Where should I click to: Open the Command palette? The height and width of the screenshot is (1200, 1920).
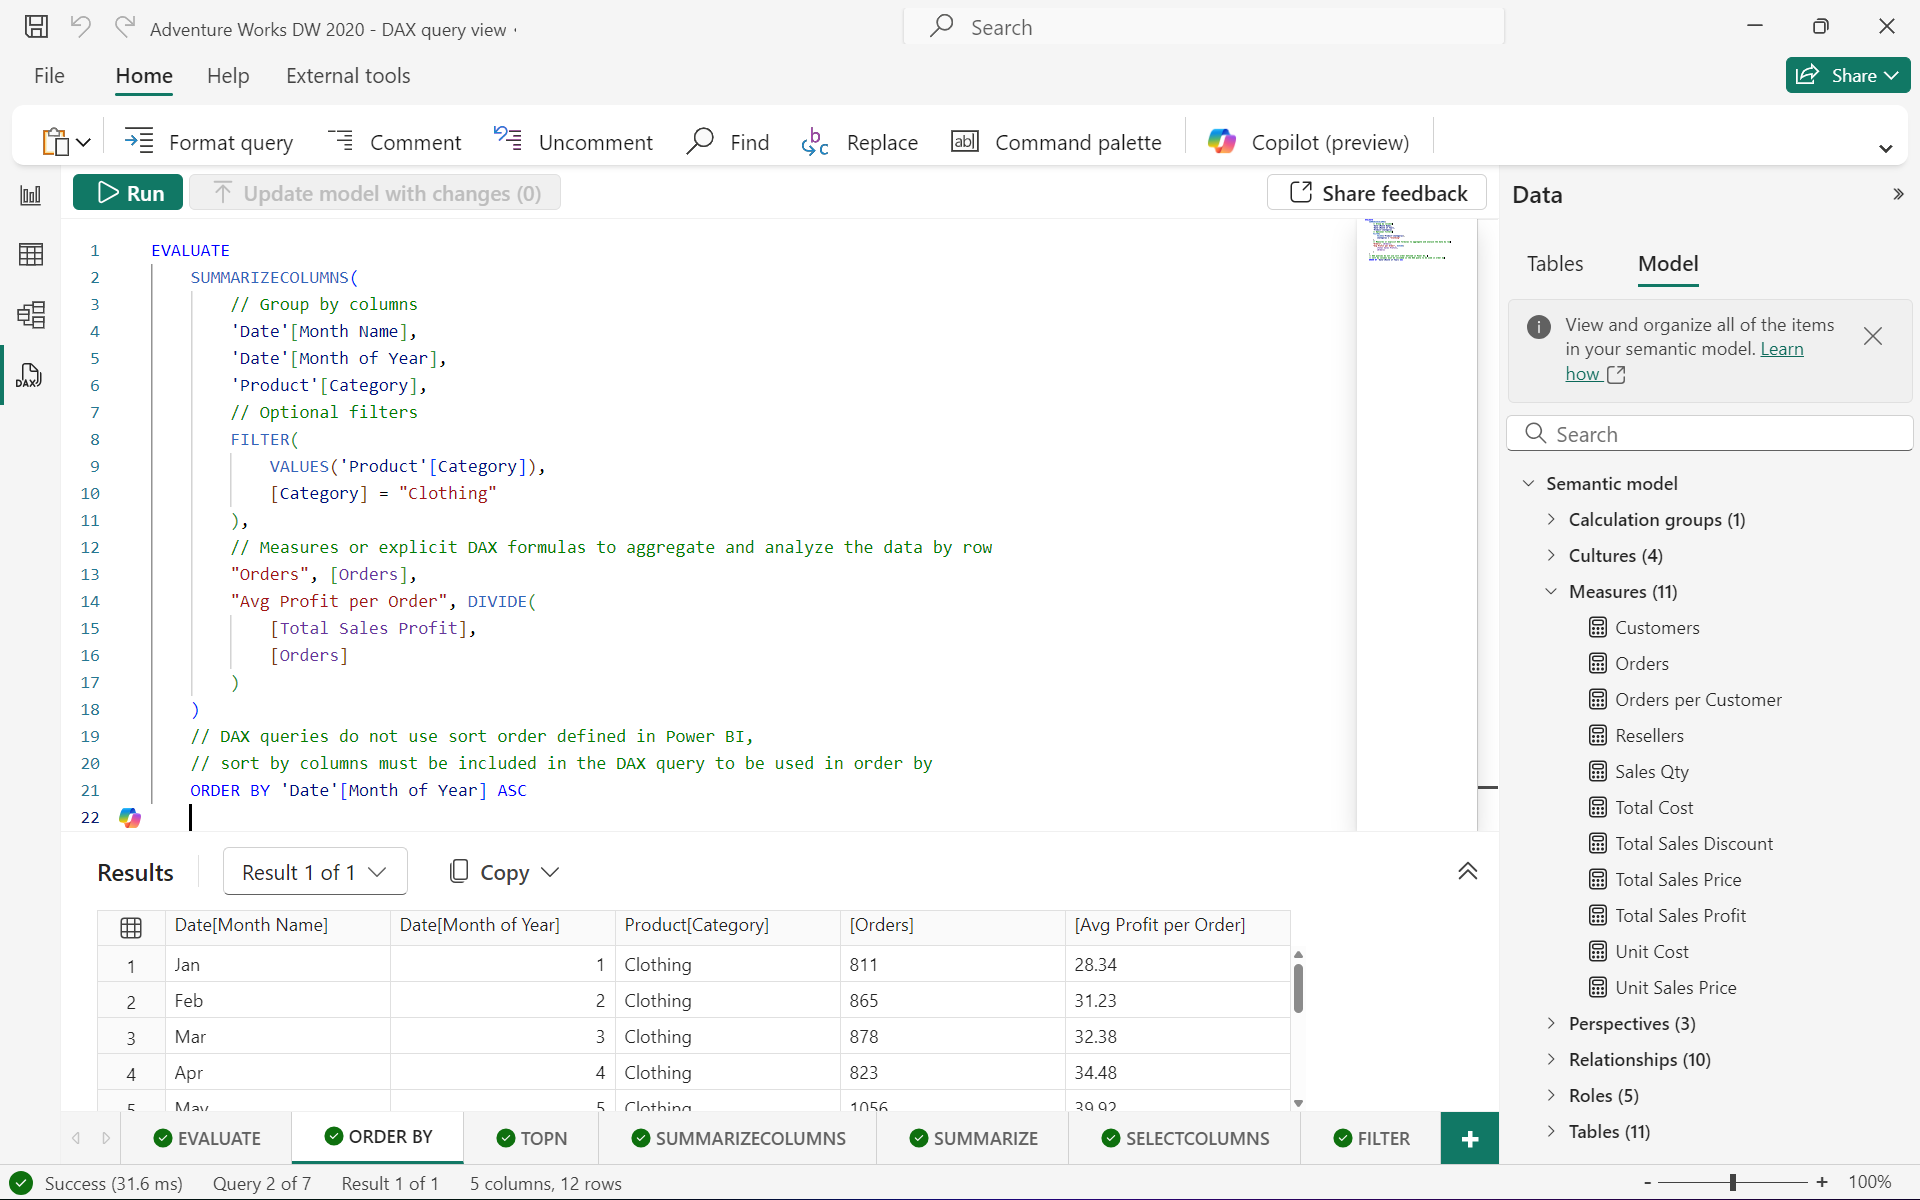[x=1055, y=141]
